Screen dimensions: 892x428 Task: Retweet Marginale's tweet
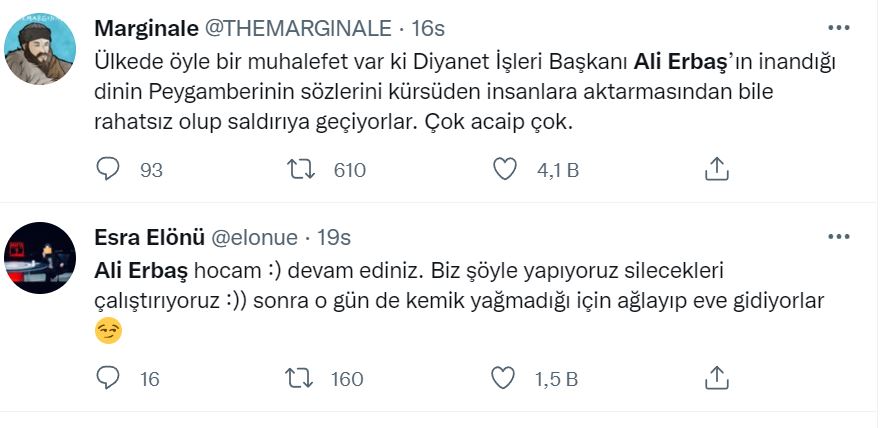pos(300,170)
